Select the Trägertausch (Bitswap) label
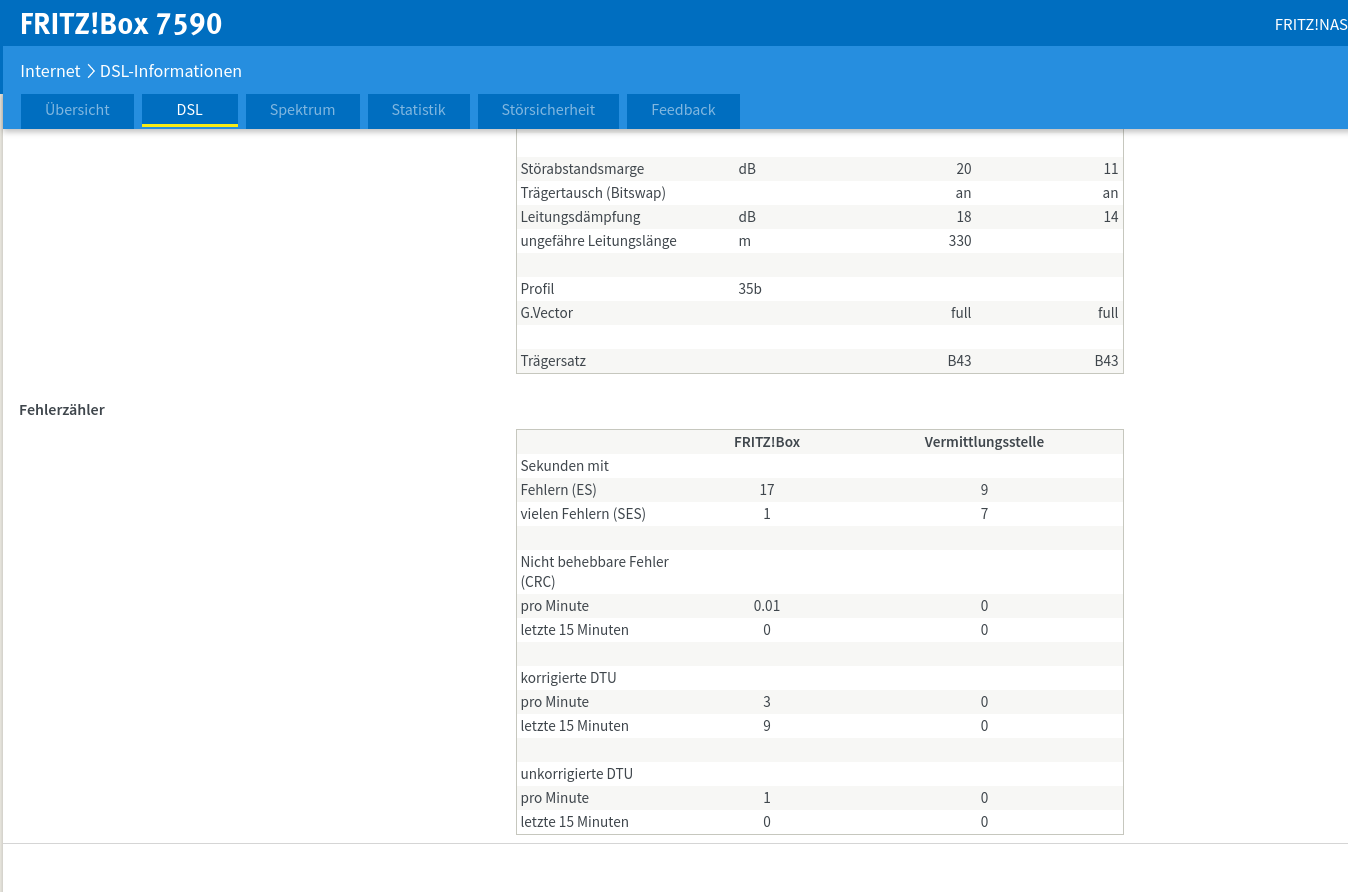Viewport: 1348px width, 892px height. click(x=593, y=193)
